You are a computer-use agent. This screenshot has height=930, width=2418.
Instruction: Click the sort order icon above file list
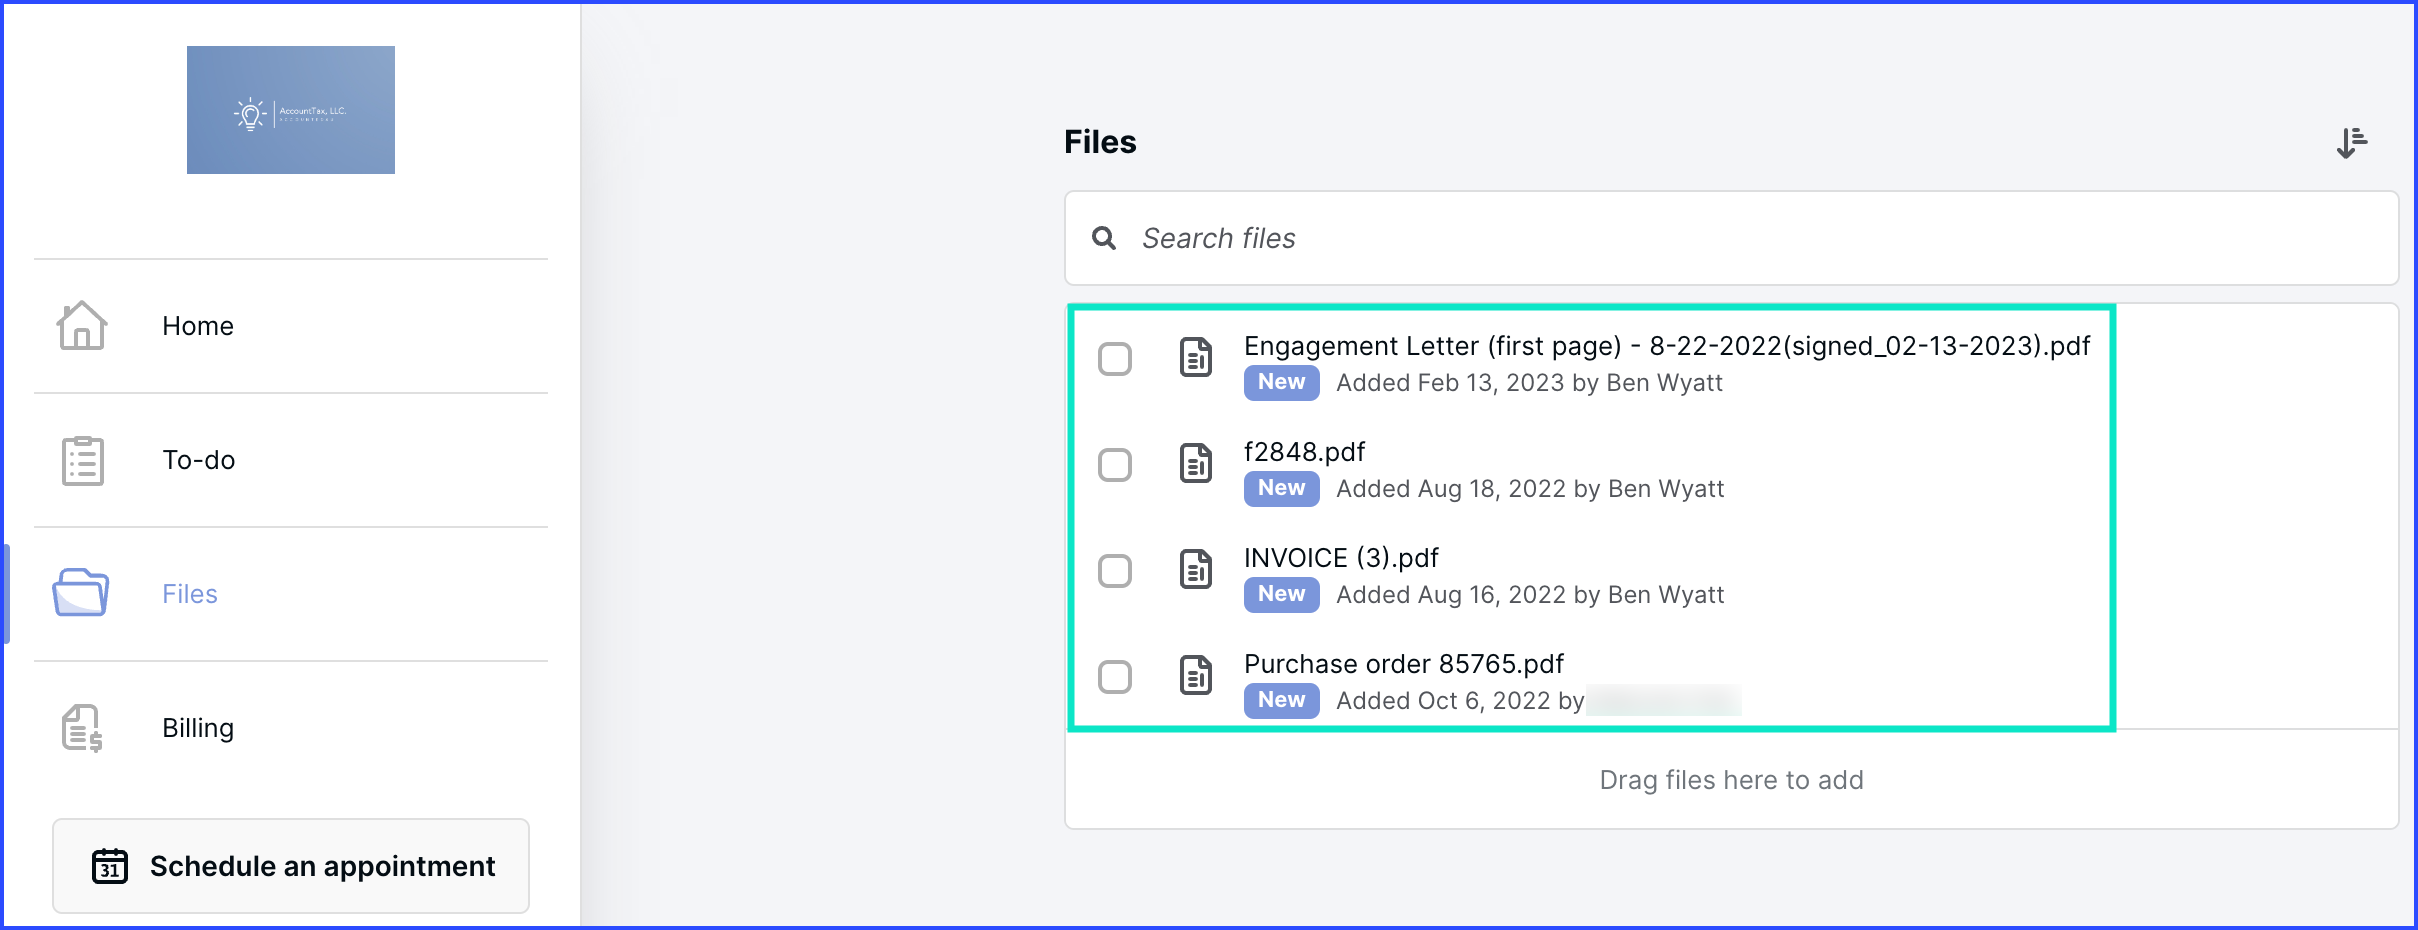tap(2351, 143)
